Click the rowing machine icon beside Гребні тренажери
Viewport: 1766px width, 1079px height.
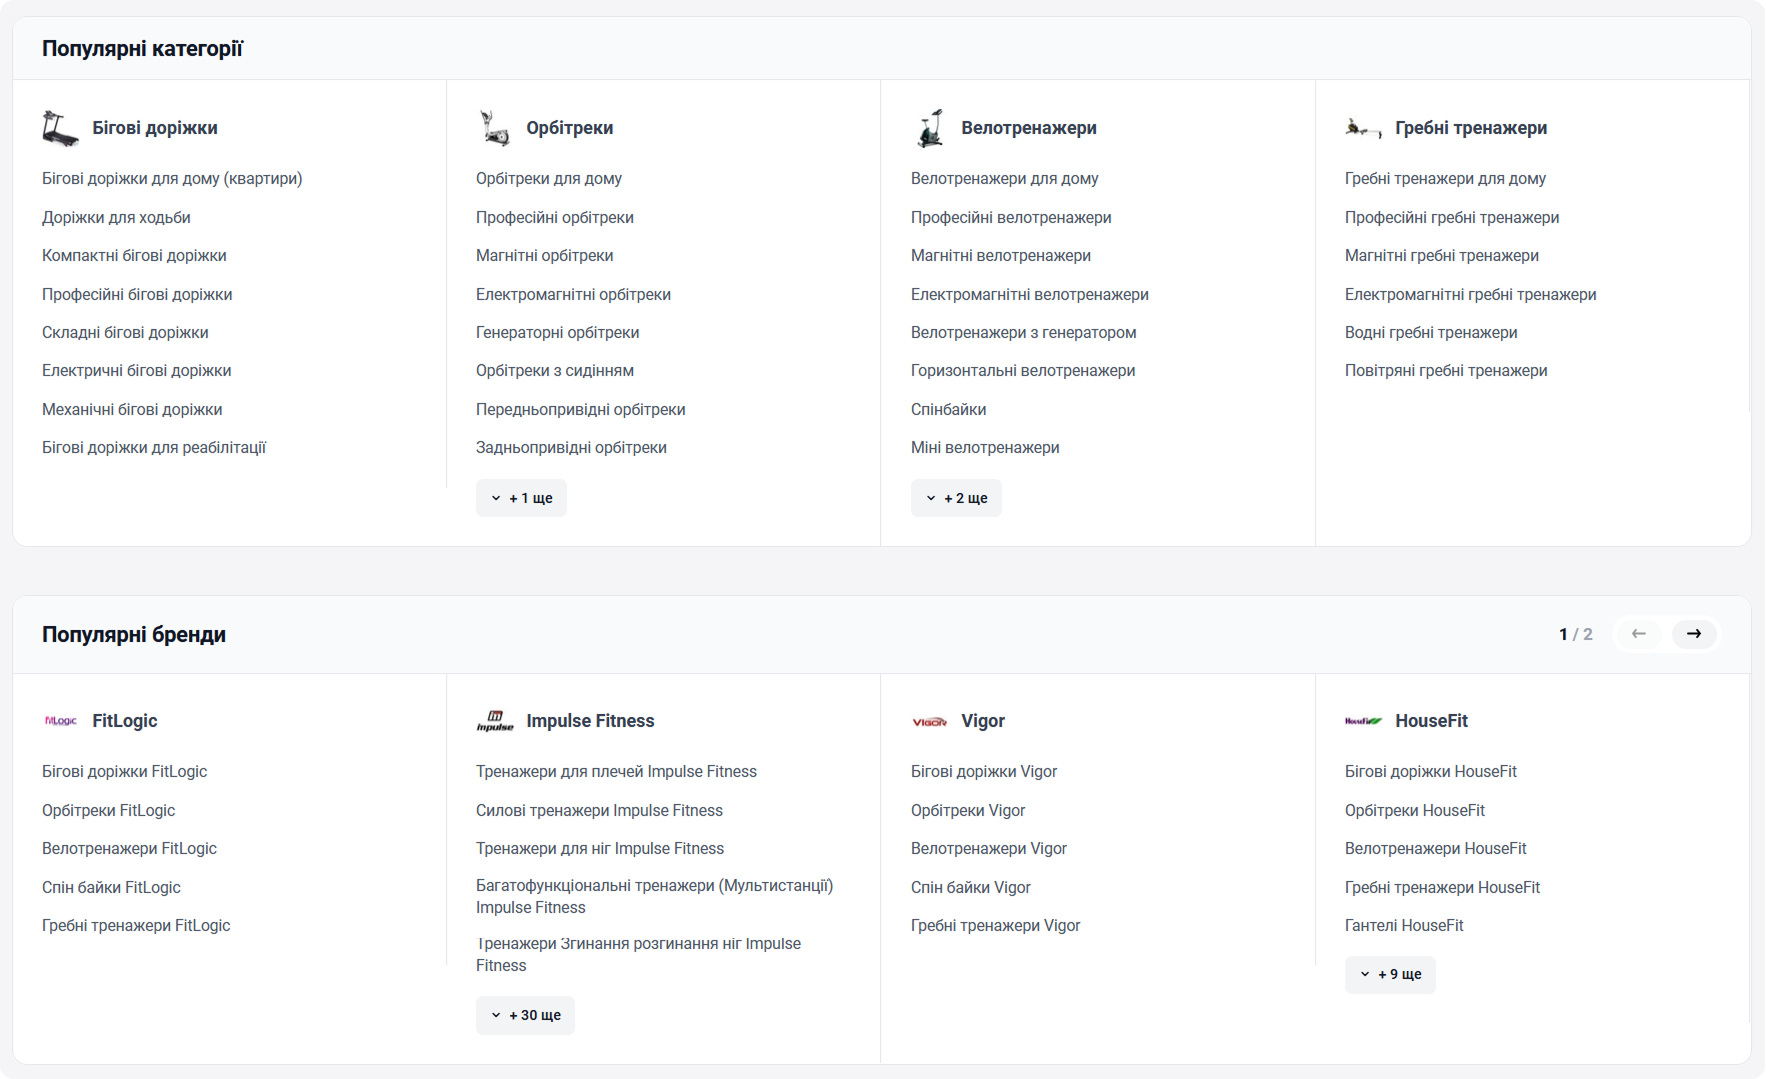(1364, 128)
